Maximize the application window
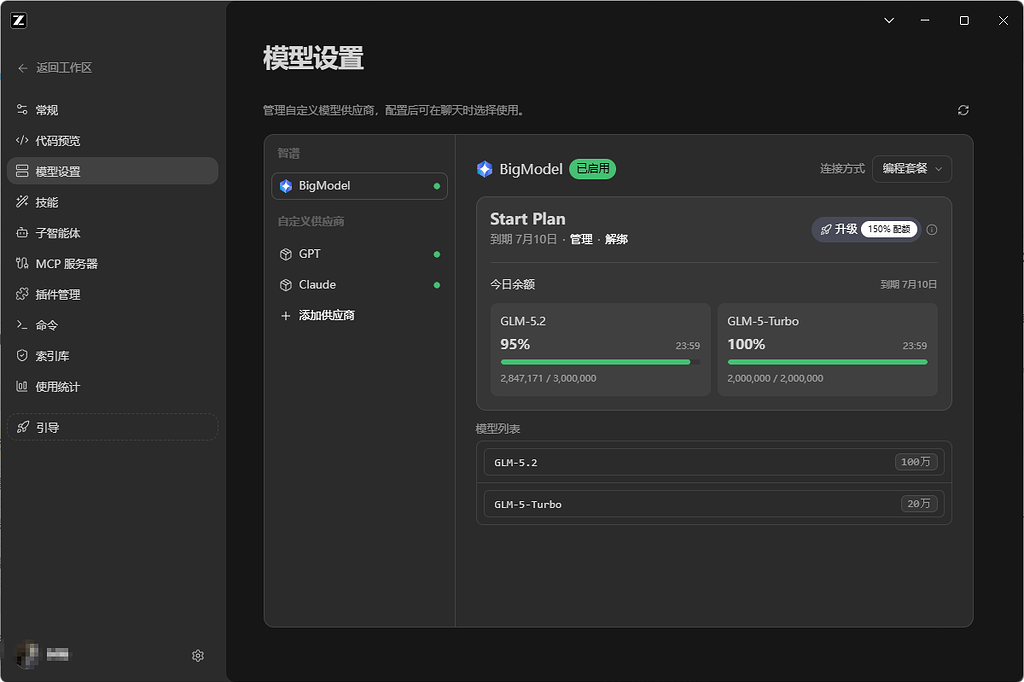The width and height of the screenshot is (1024, 682). [964, 20]
